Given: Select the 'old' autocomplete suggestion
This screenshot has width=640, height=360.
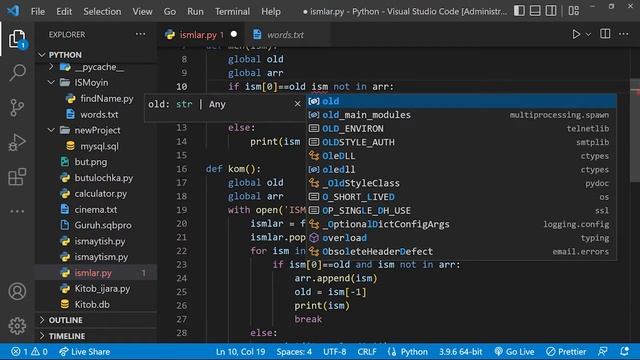Looking at the screenshot, I should click(x=461, y=101).
